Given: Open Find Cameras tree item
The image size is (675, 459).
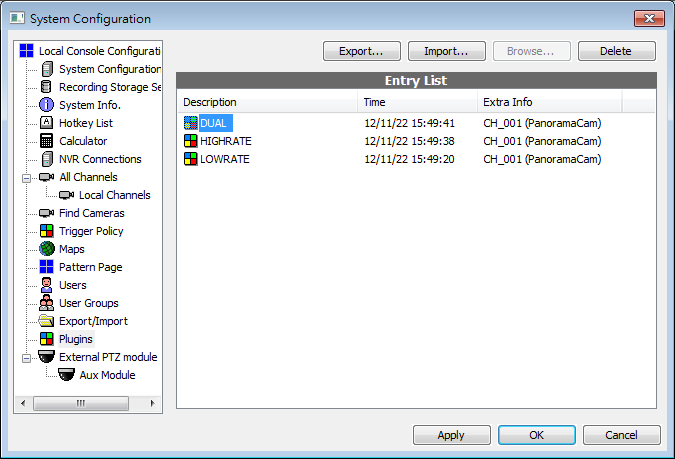Looking at the screenshot, I should pos(92,213).
